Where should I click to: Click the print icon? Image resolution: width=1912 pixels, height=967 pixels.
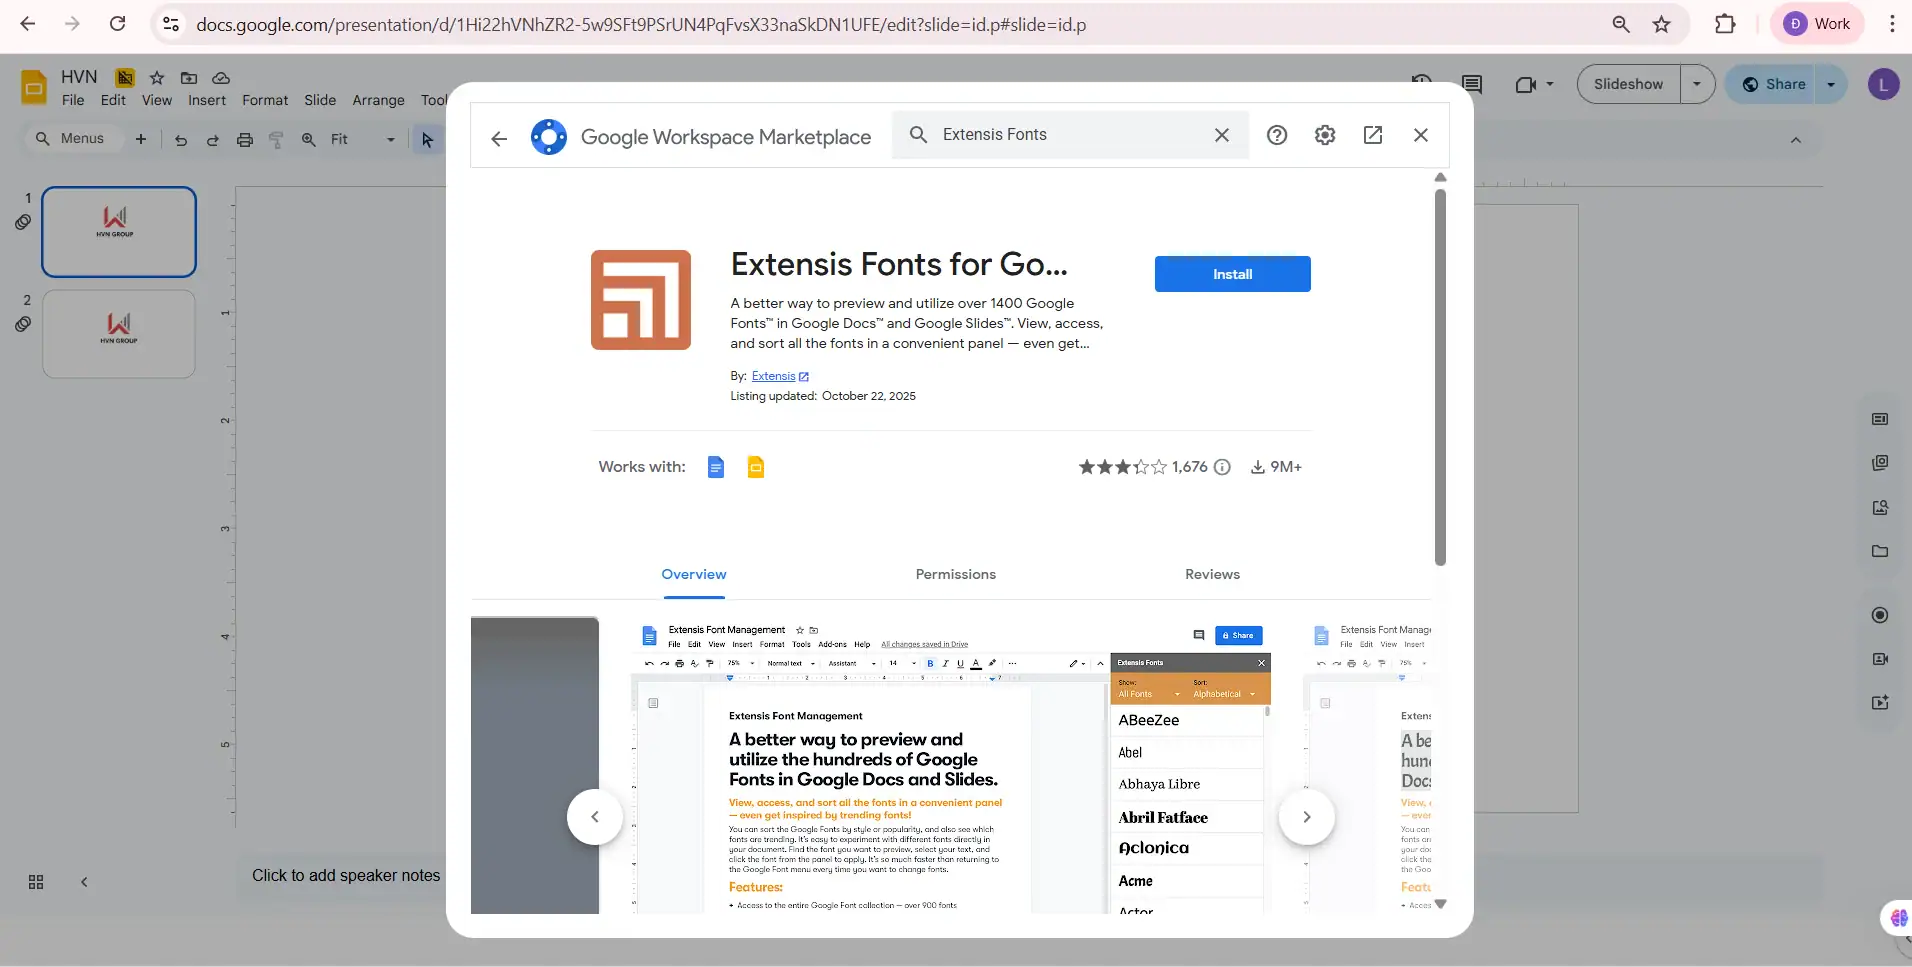[245, 140]
